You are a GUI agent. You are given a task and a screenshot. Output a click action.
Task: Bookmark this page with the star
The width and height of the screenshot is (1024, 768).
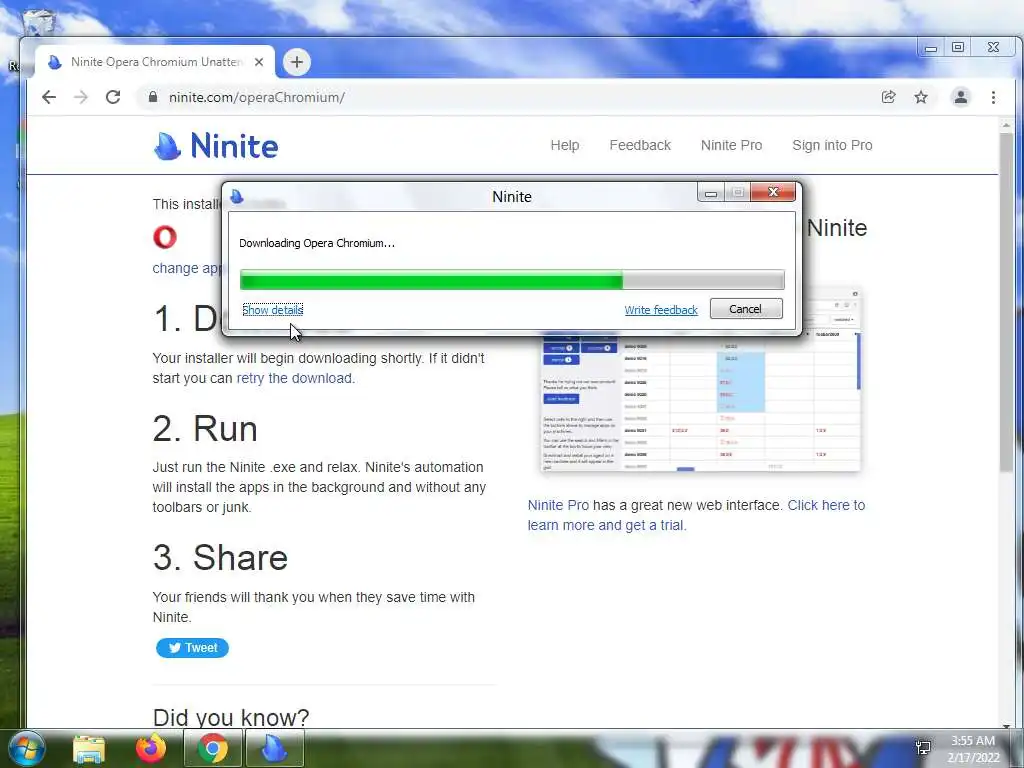(921, 97)
